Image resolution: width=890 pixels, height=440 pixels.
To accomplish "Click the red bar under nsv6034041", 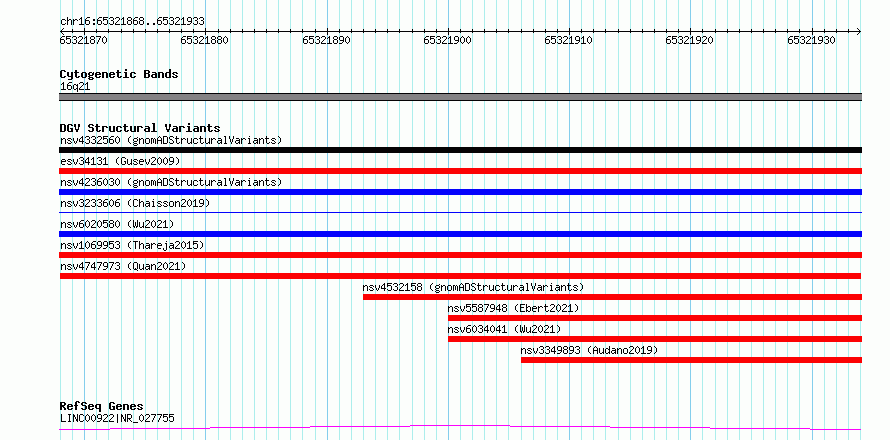I will tap(655, 339).
